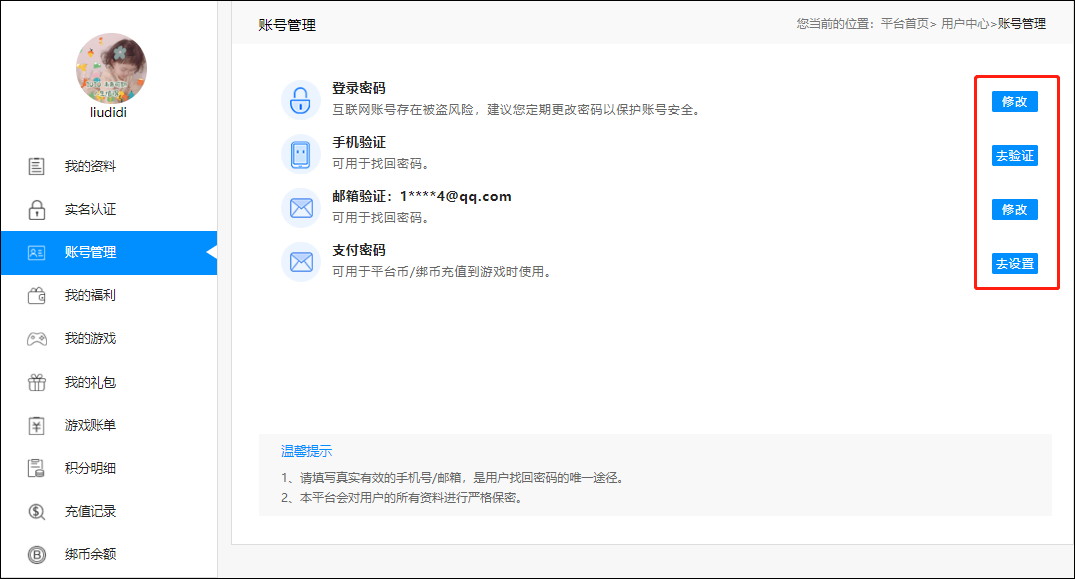
Task: Click the 充值记录 dollar icon
Action: click(36, 512)
